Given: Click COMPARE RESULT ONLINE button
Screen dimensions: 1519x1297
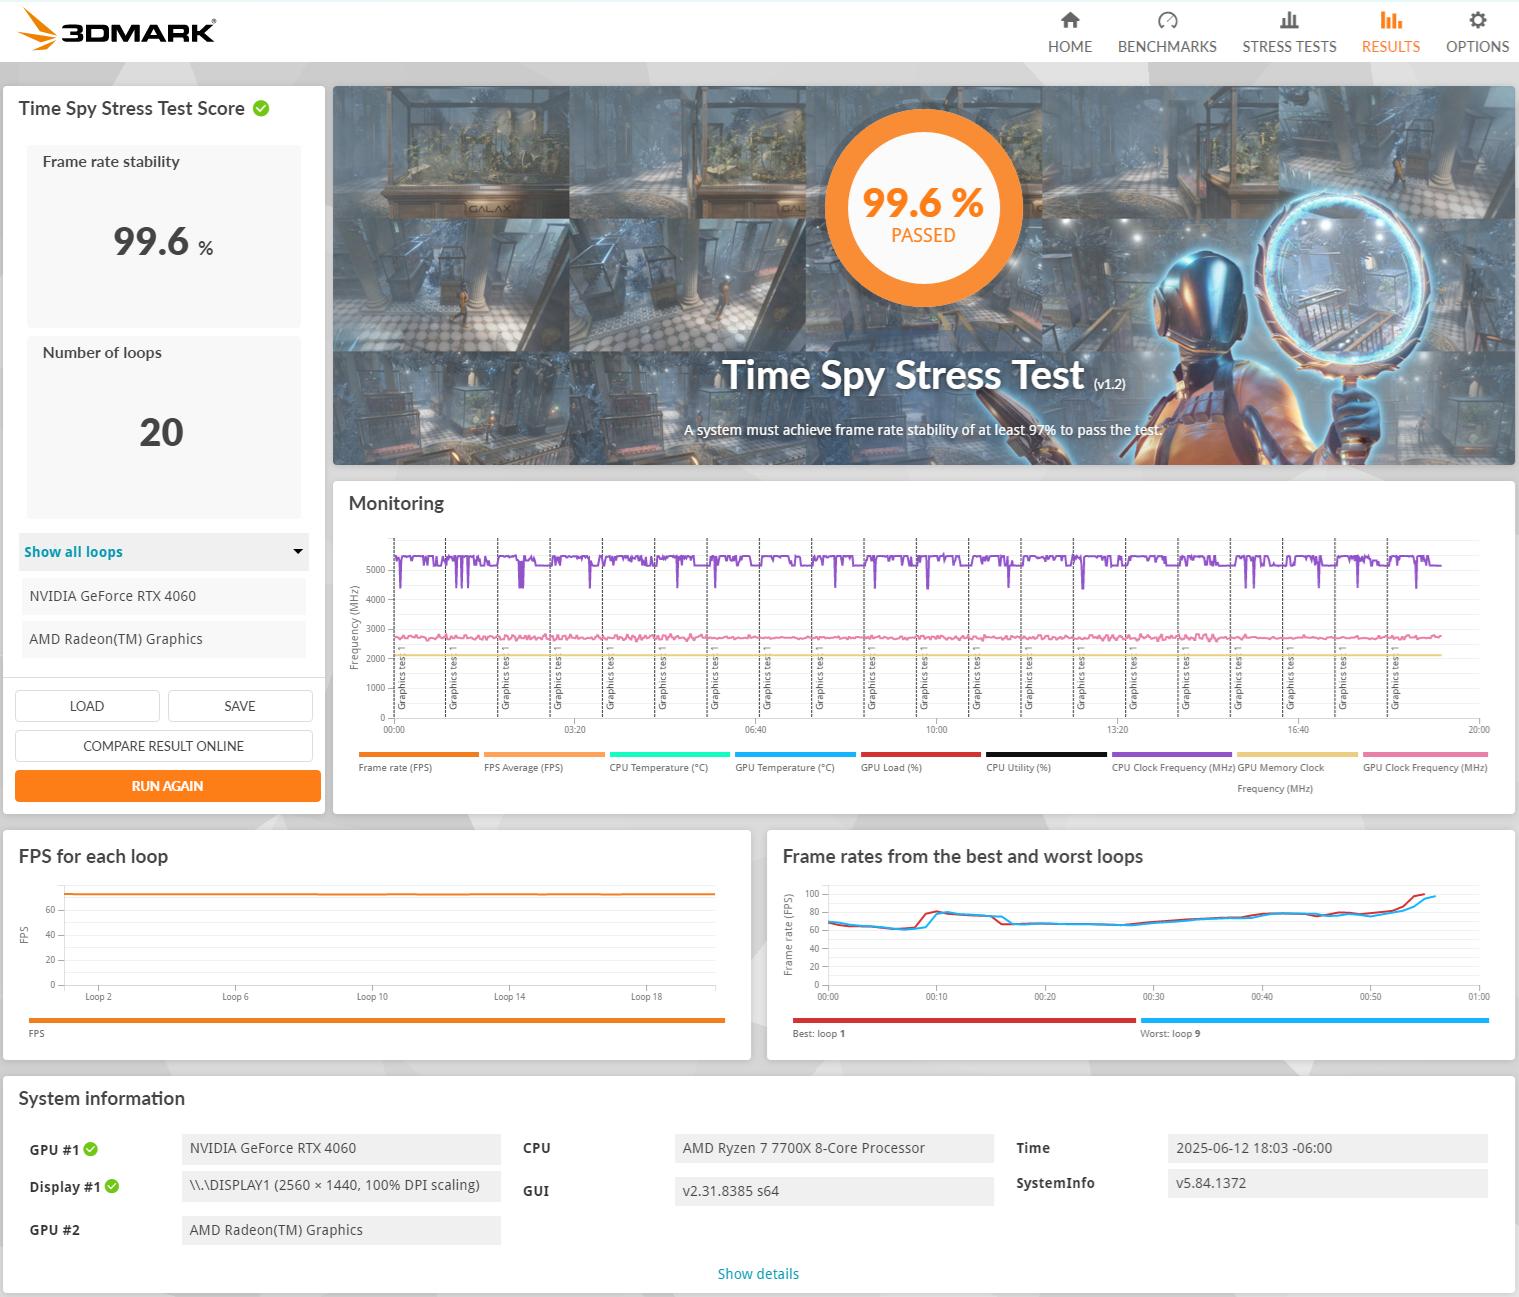Looking at the screenshot, I should 164,746.
